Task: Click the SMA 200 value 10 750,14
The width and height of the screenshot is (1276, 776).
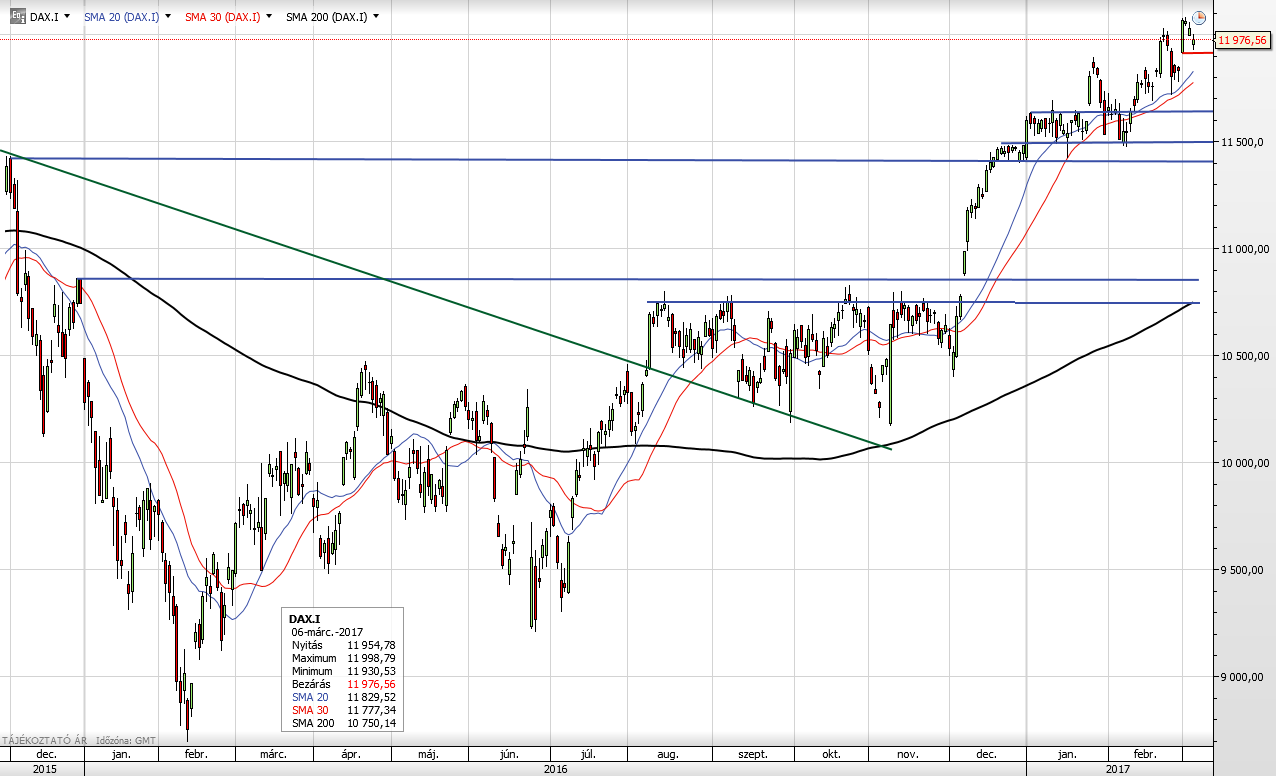Action: [371, 723]
